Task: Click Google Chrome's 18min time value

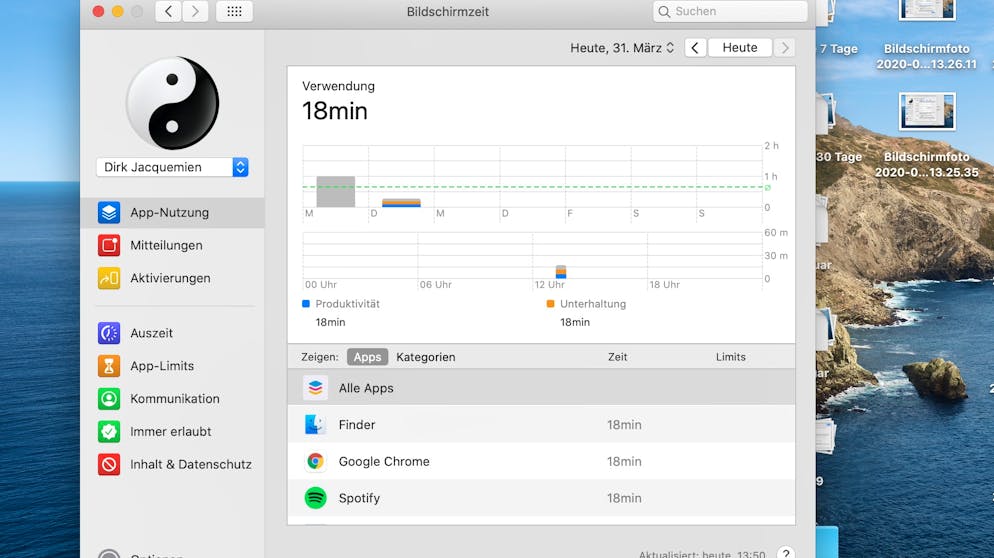Action: point(624,462)
